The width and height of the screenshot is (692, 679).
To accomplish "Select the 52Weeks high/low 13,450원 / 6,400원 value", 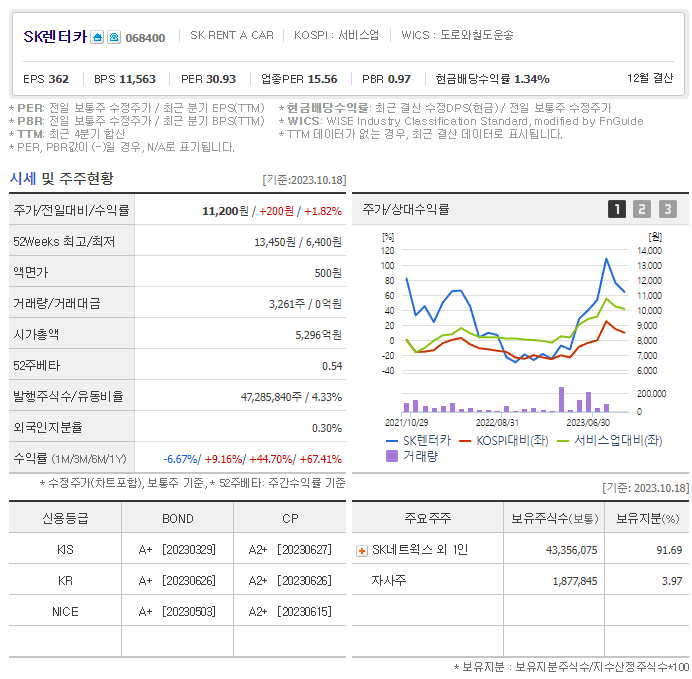I will 298,242.
